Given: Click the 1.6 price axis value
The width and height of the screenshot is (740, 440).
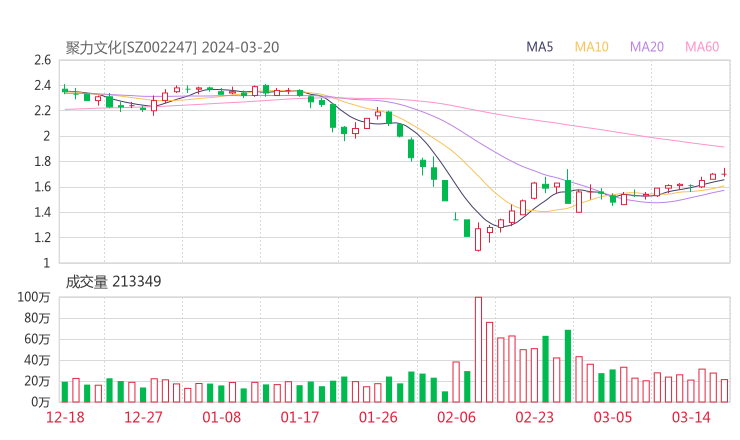Looking at the screenshot, I should point(42,187).
